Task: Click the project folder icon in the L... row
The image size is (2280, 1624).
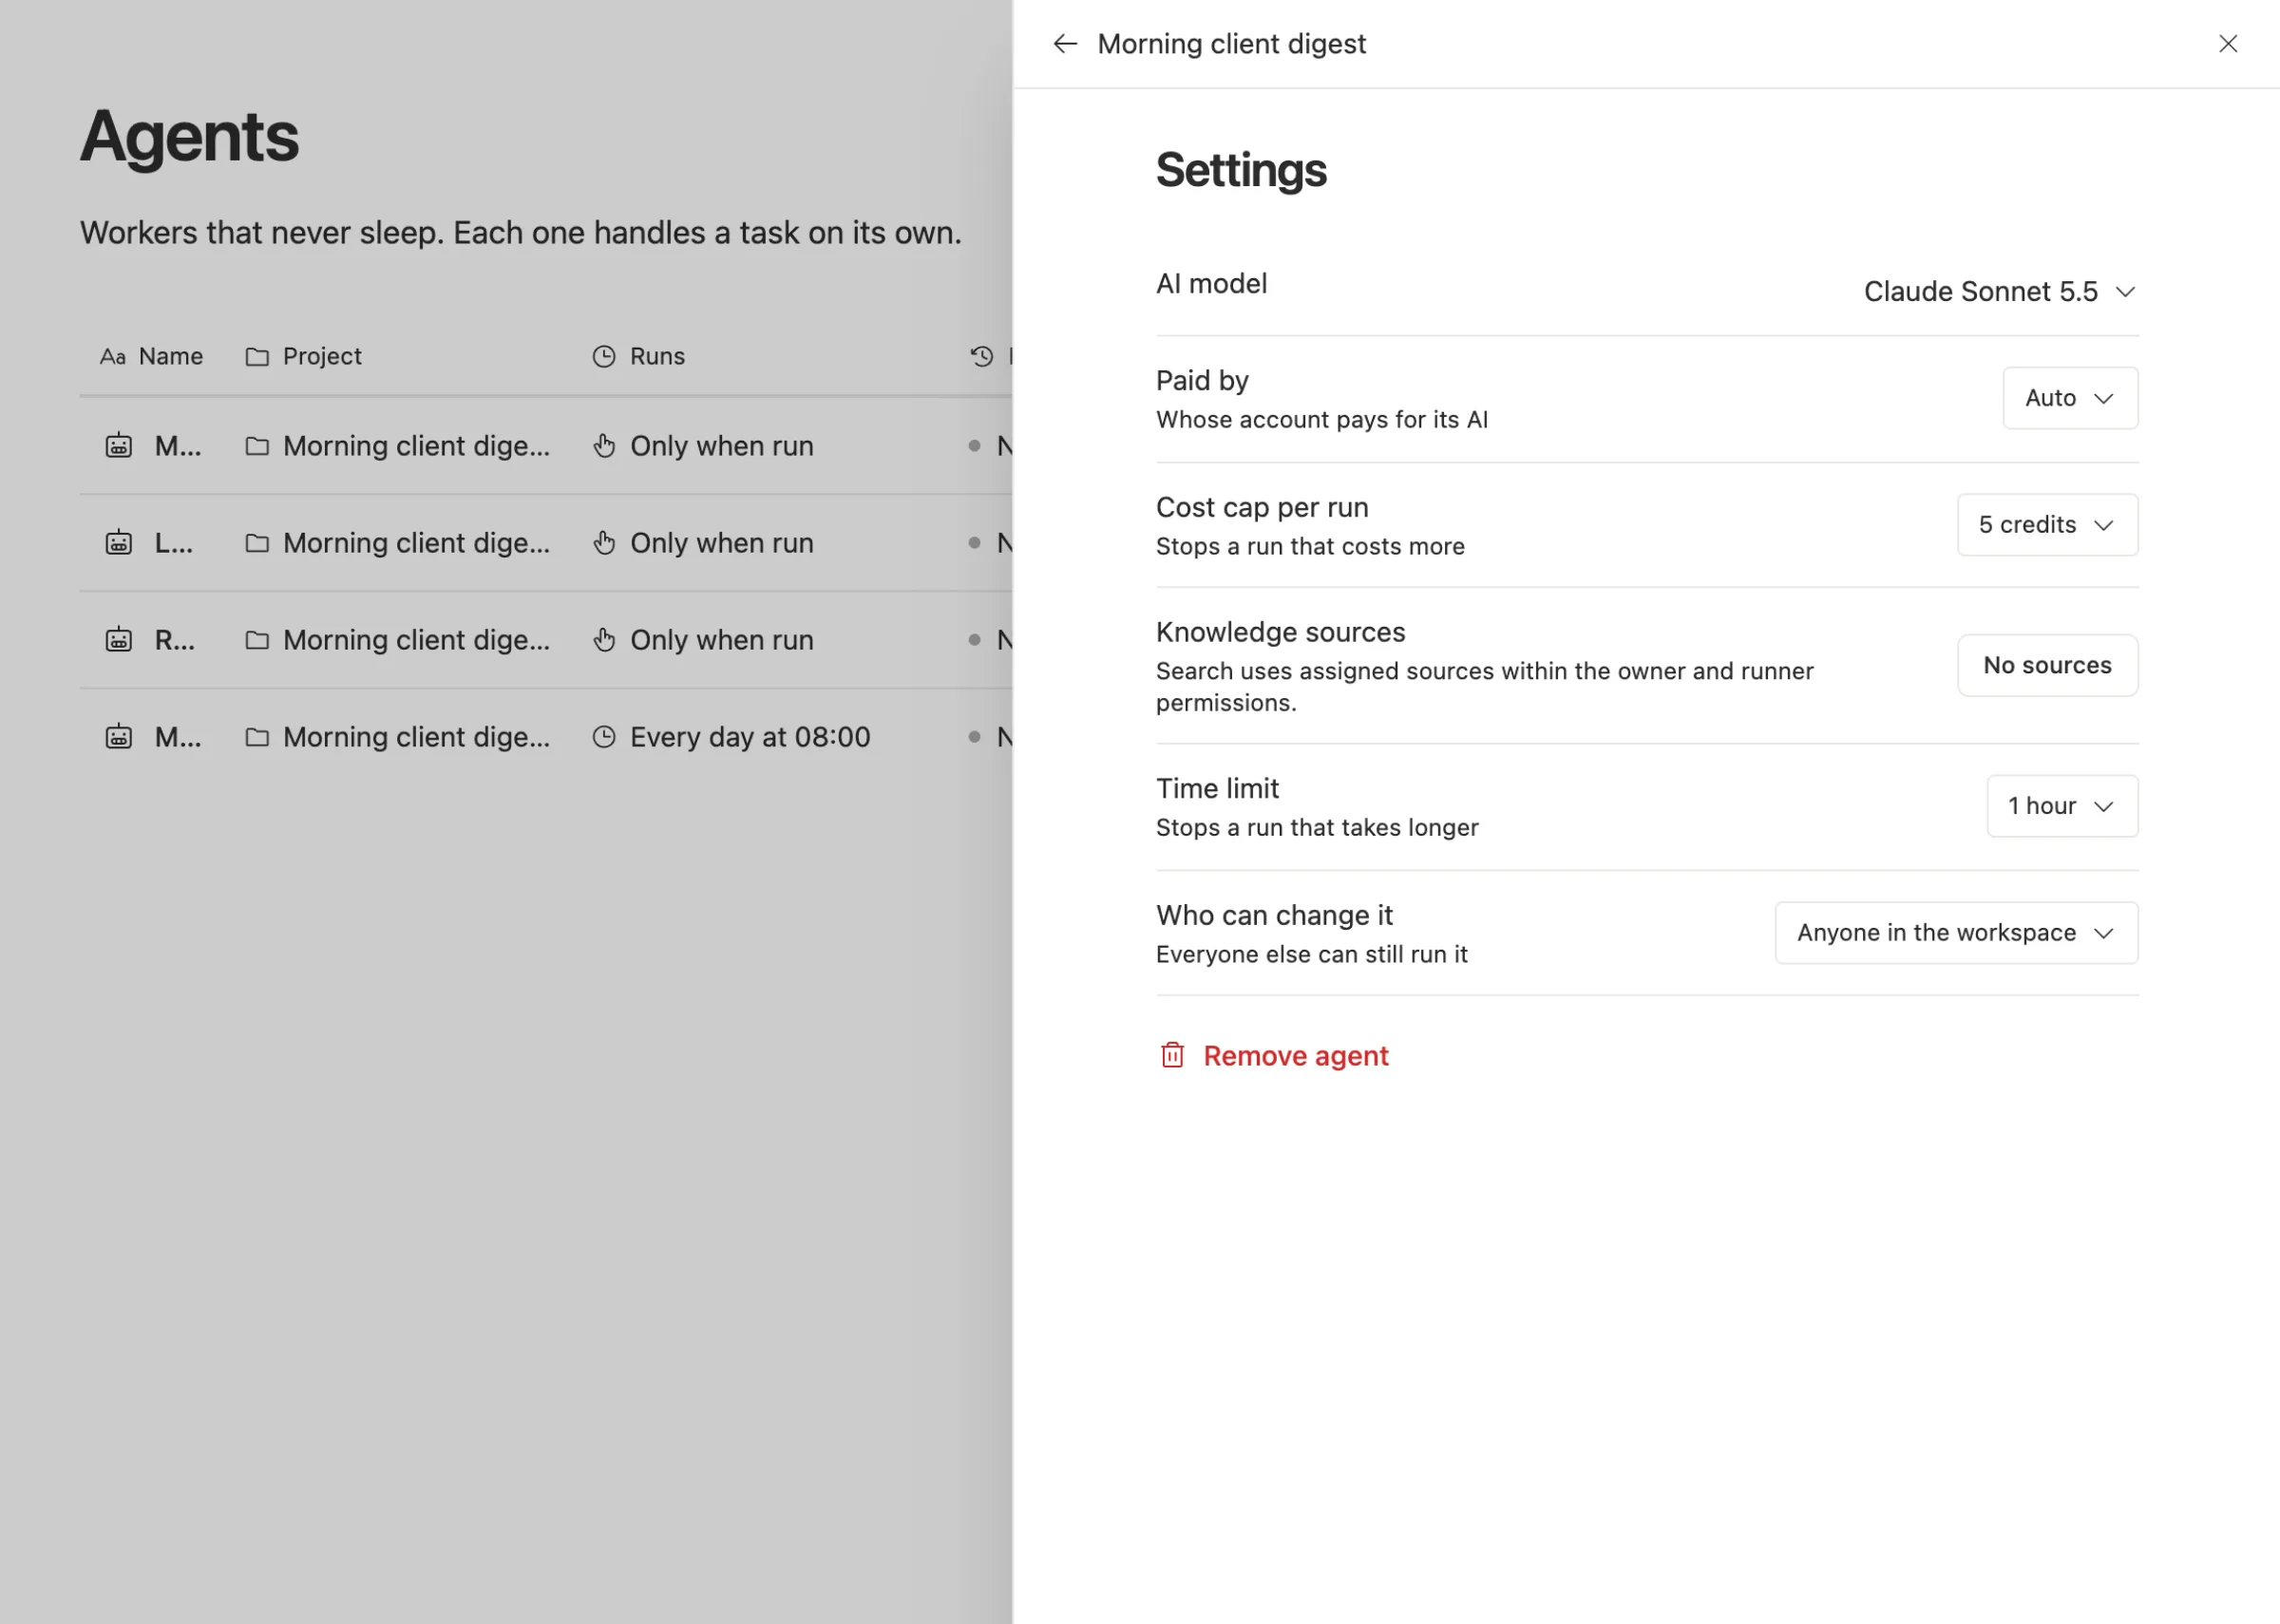Action: pos(257,543)
